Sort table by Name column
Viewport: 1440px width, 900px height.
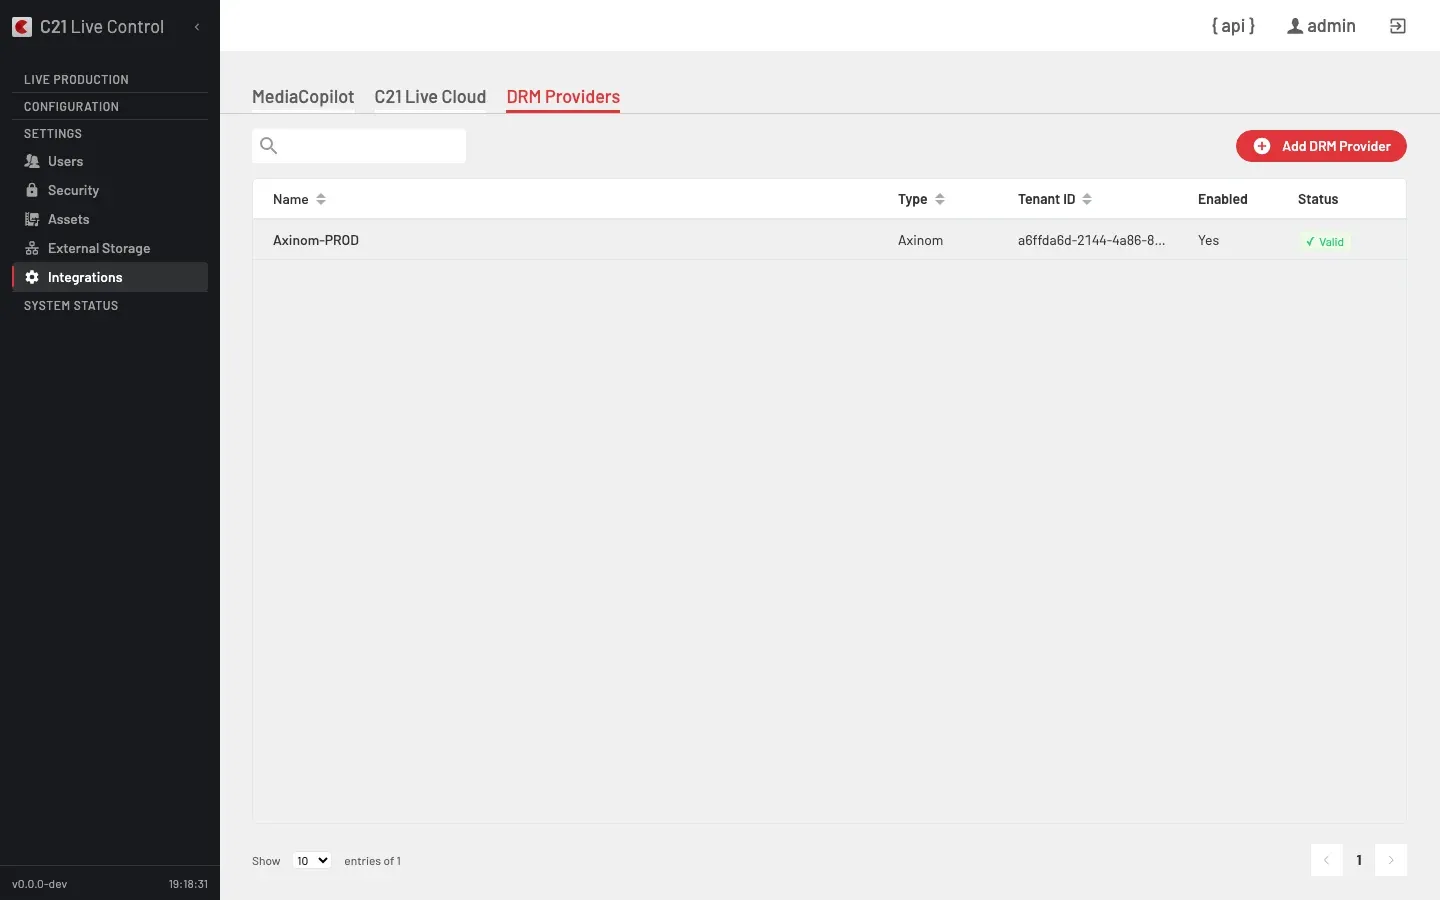point(299,199)
